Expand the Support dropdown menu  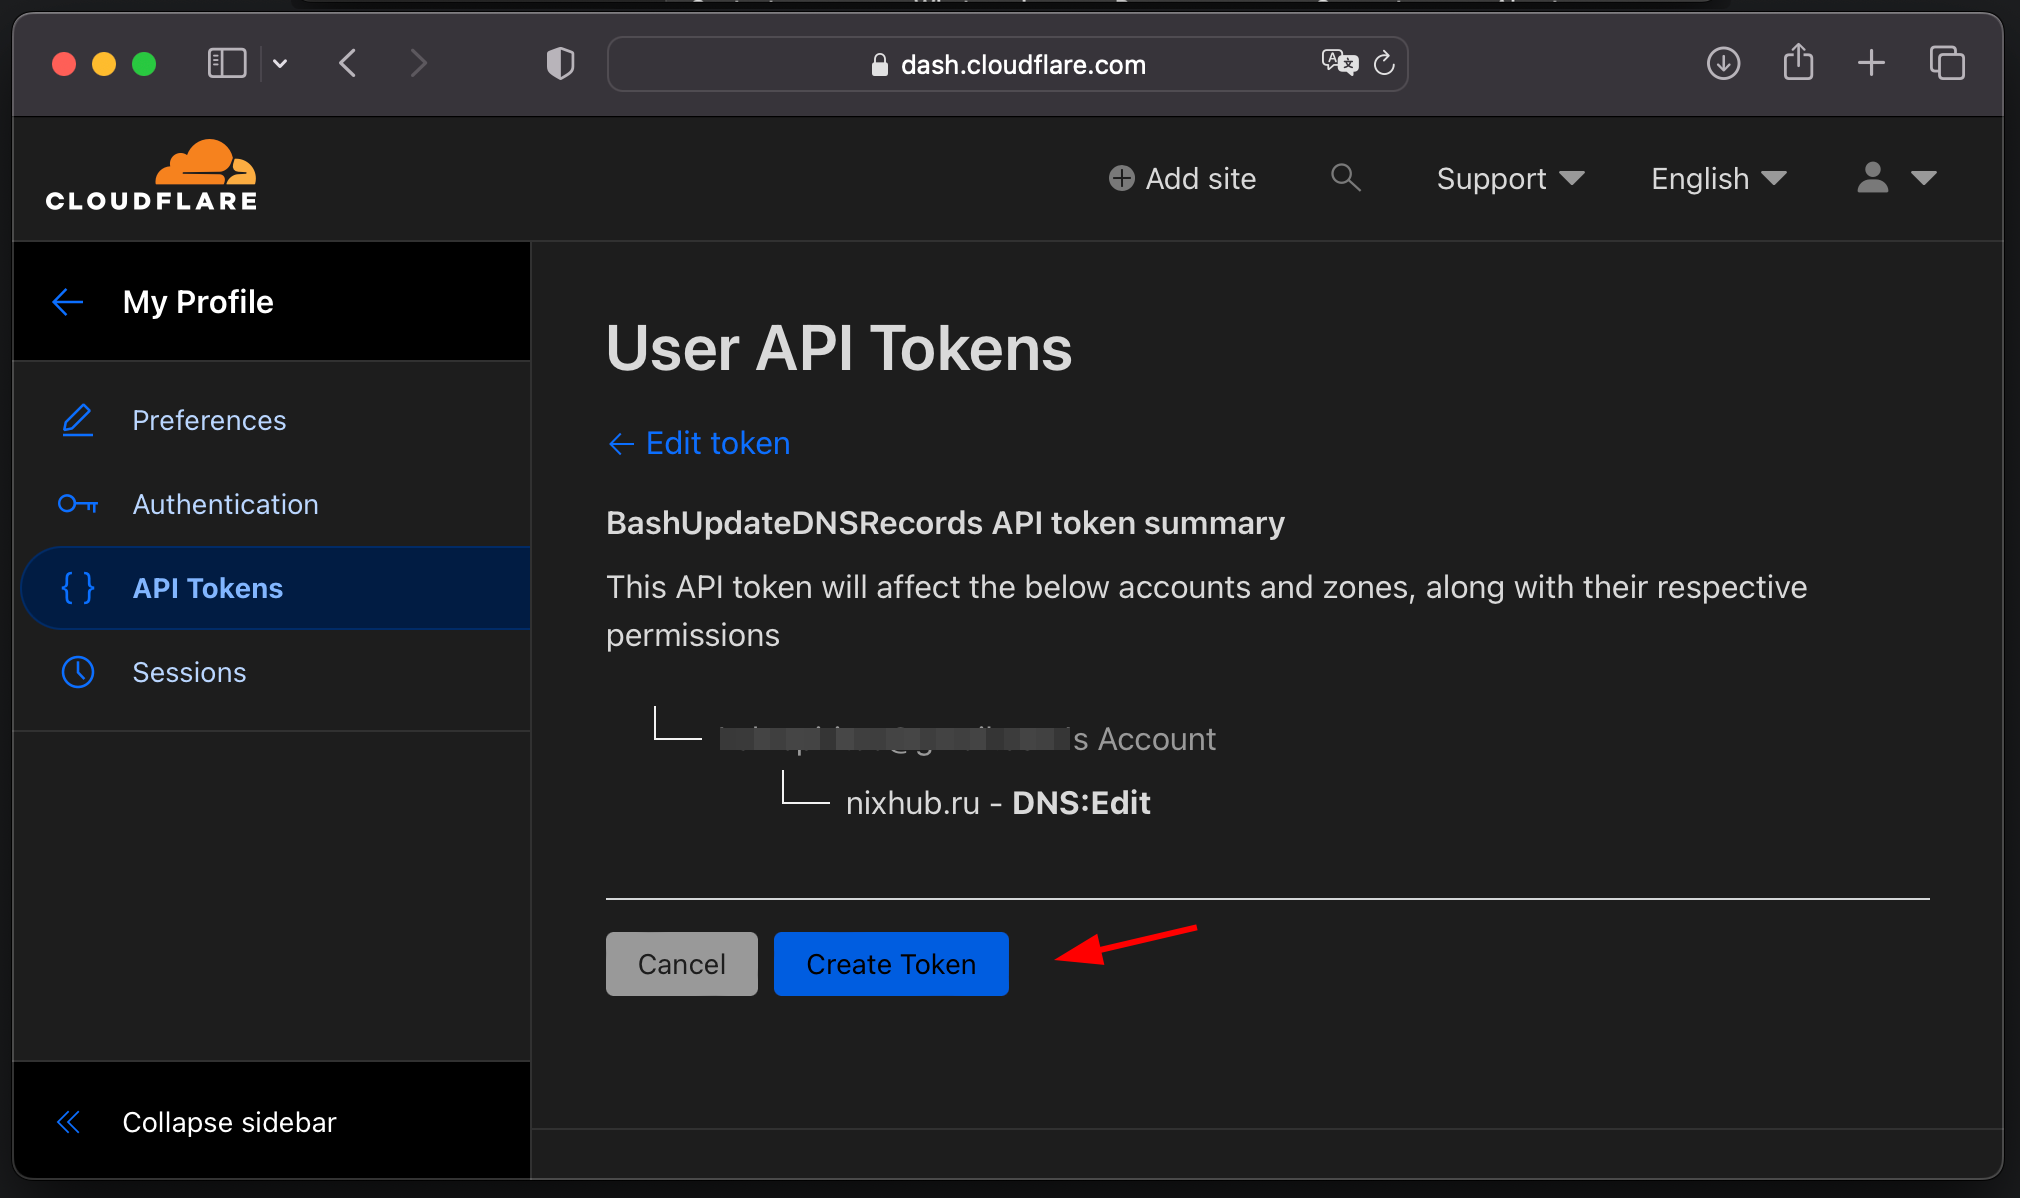[1507, 178]
